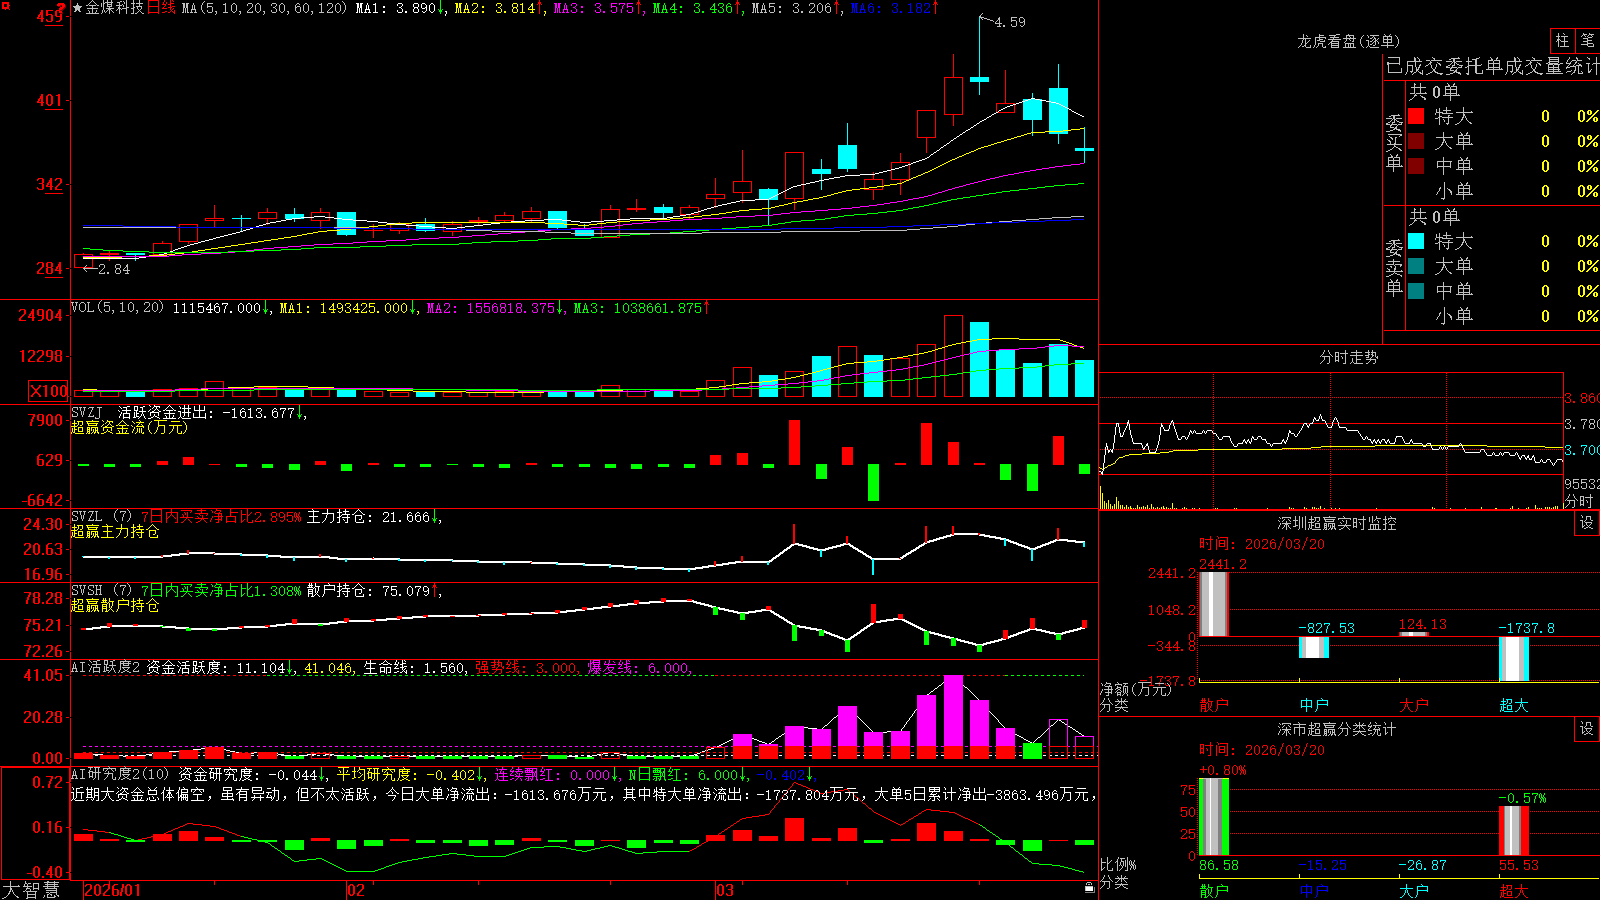Click the SVZJ indicator label

(86, 412)
